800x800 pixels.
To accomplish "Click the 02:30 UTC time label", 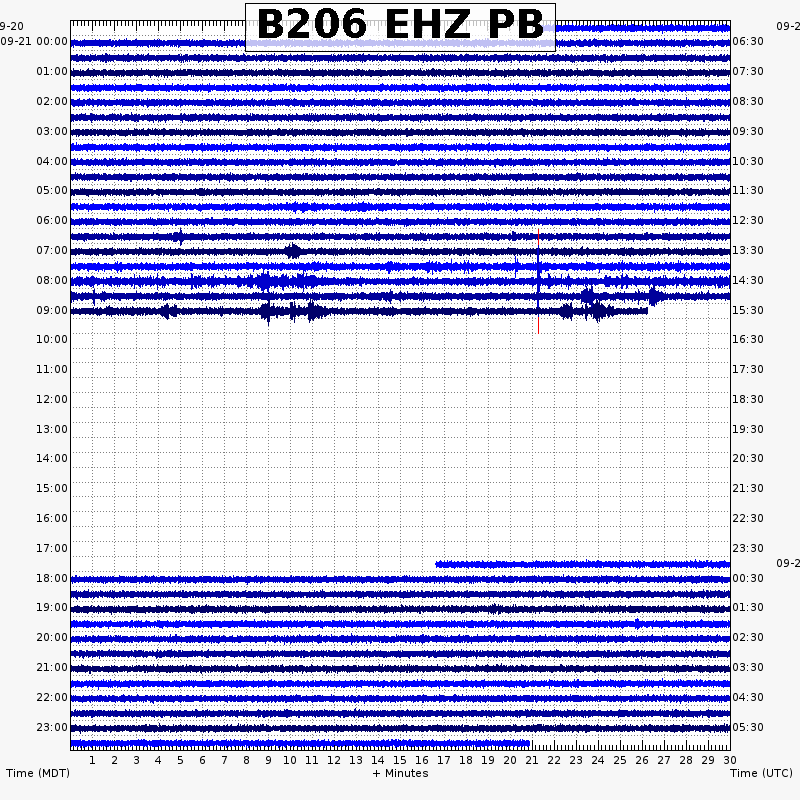I will [748, 637].
